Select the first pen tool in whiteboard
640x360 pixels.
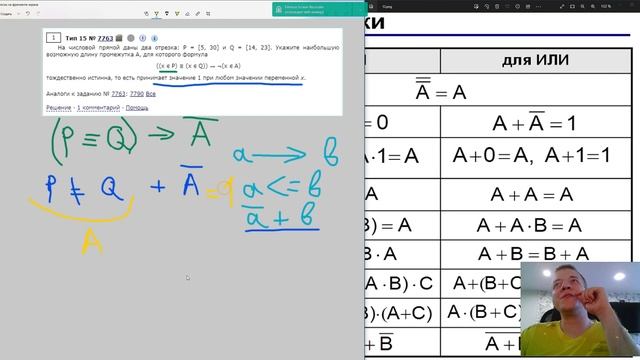click(156, 13)
